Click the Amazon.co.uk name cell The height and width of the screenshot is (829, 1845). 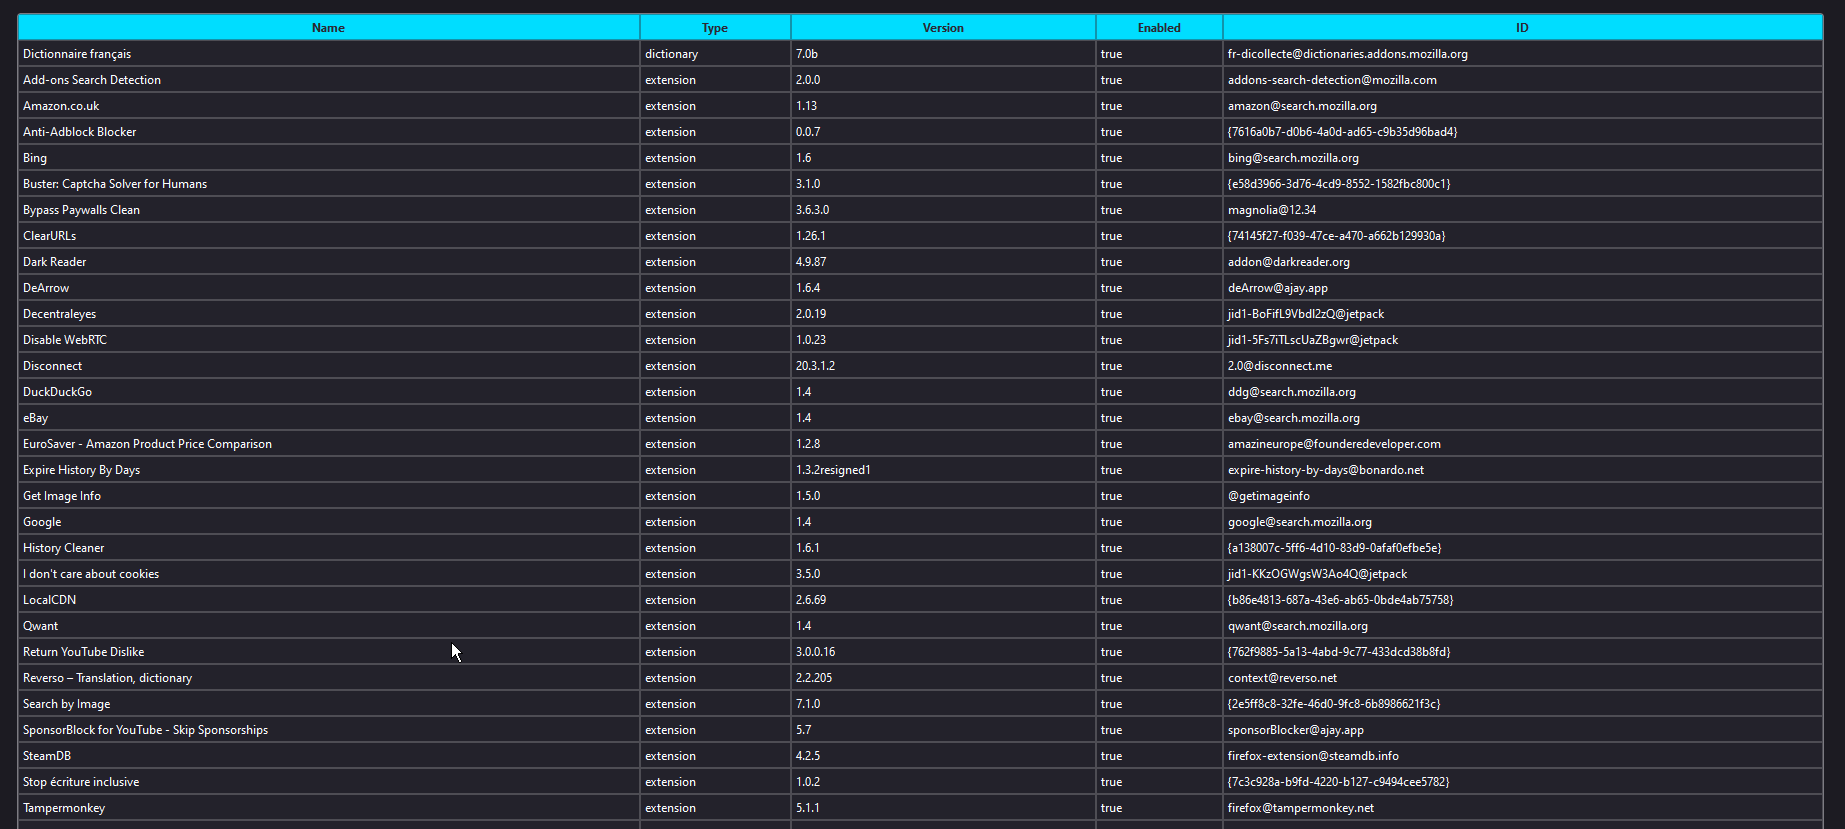pyautogui.click(x=328, y=106)
